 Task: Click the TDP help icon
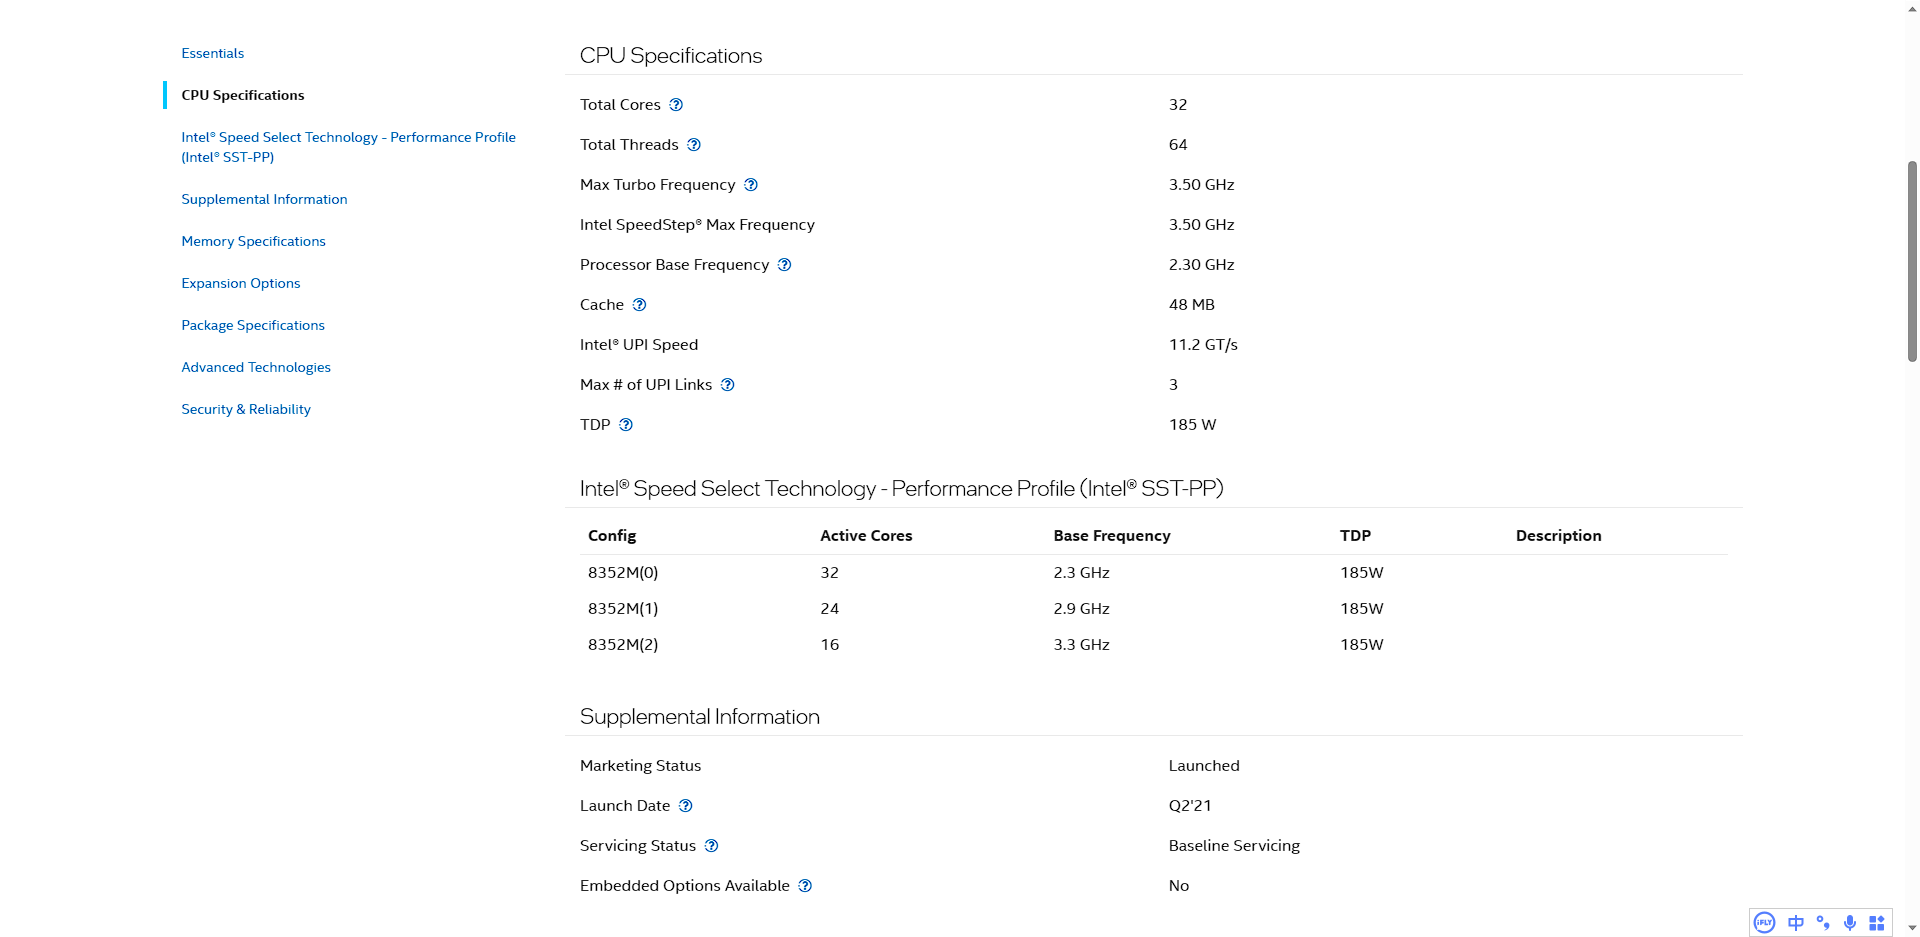626,425
